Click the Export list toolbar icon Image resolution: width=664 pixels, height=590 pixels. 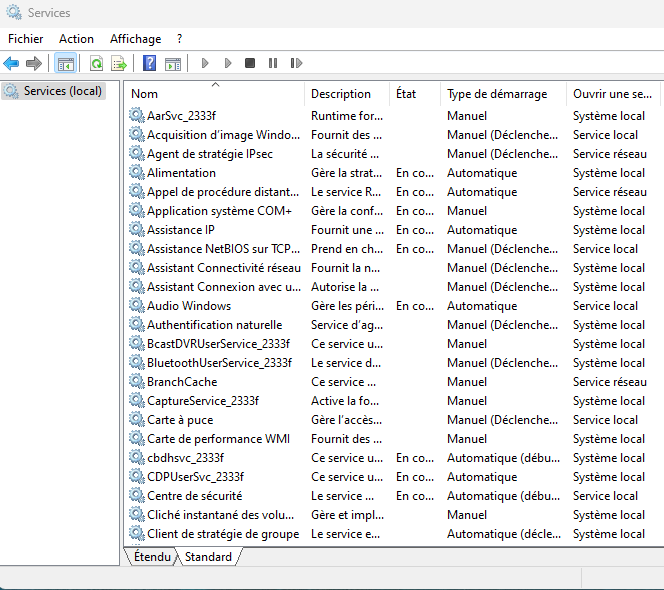119,64
